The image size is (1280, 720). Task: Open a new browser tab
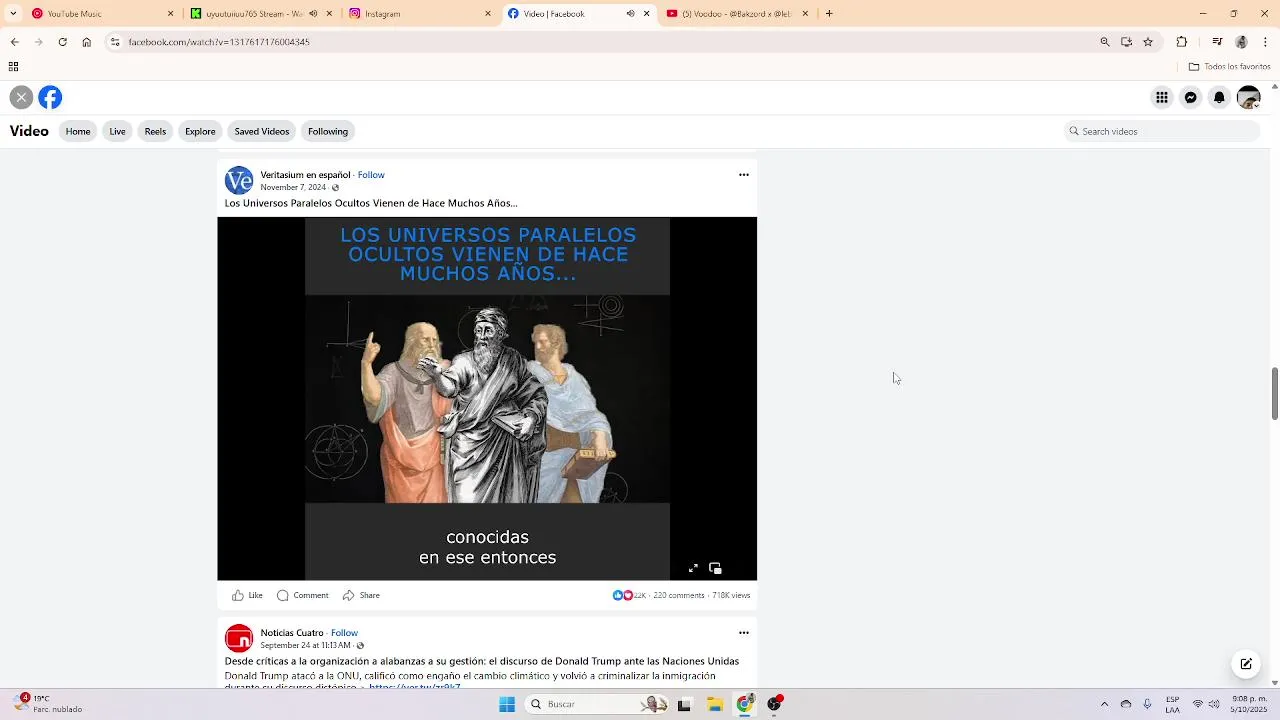tap(829, 14)
